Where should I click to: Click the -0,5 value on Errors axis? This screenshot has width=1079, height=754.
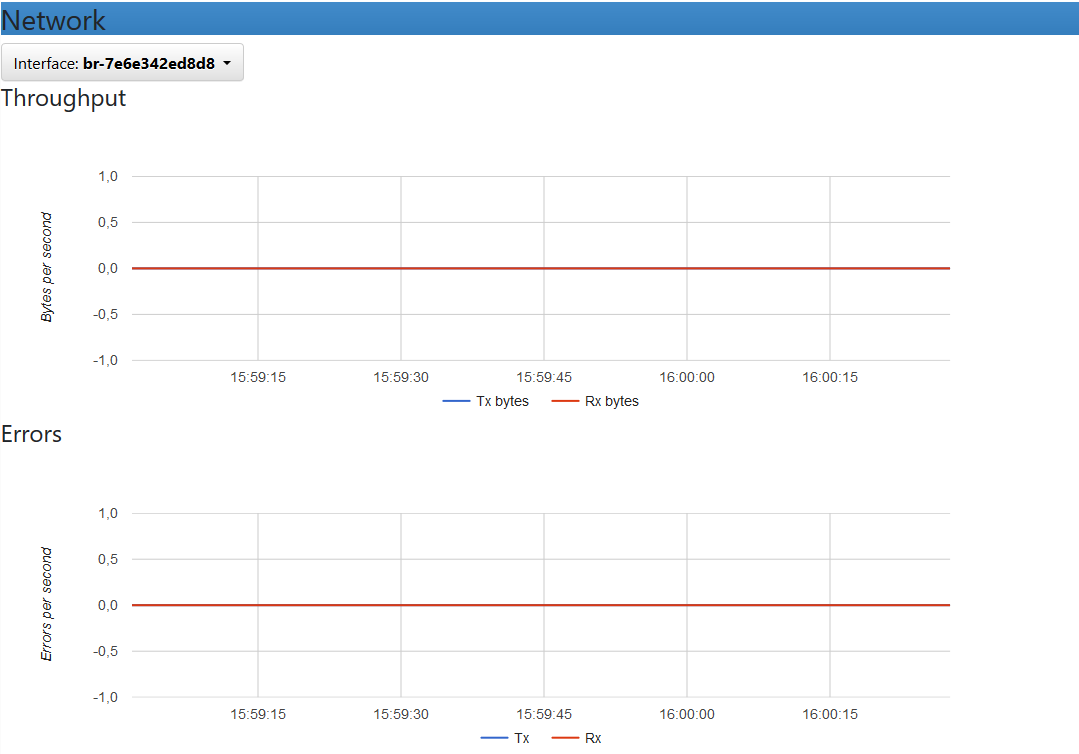click(106, 651)
